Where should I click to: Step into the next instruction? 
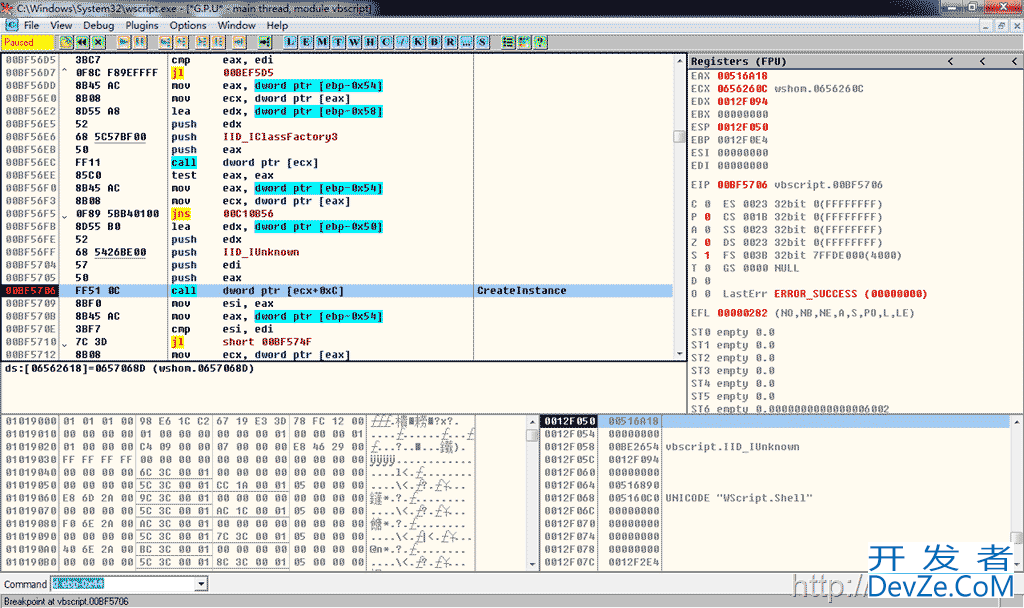[x=165, y=42]
